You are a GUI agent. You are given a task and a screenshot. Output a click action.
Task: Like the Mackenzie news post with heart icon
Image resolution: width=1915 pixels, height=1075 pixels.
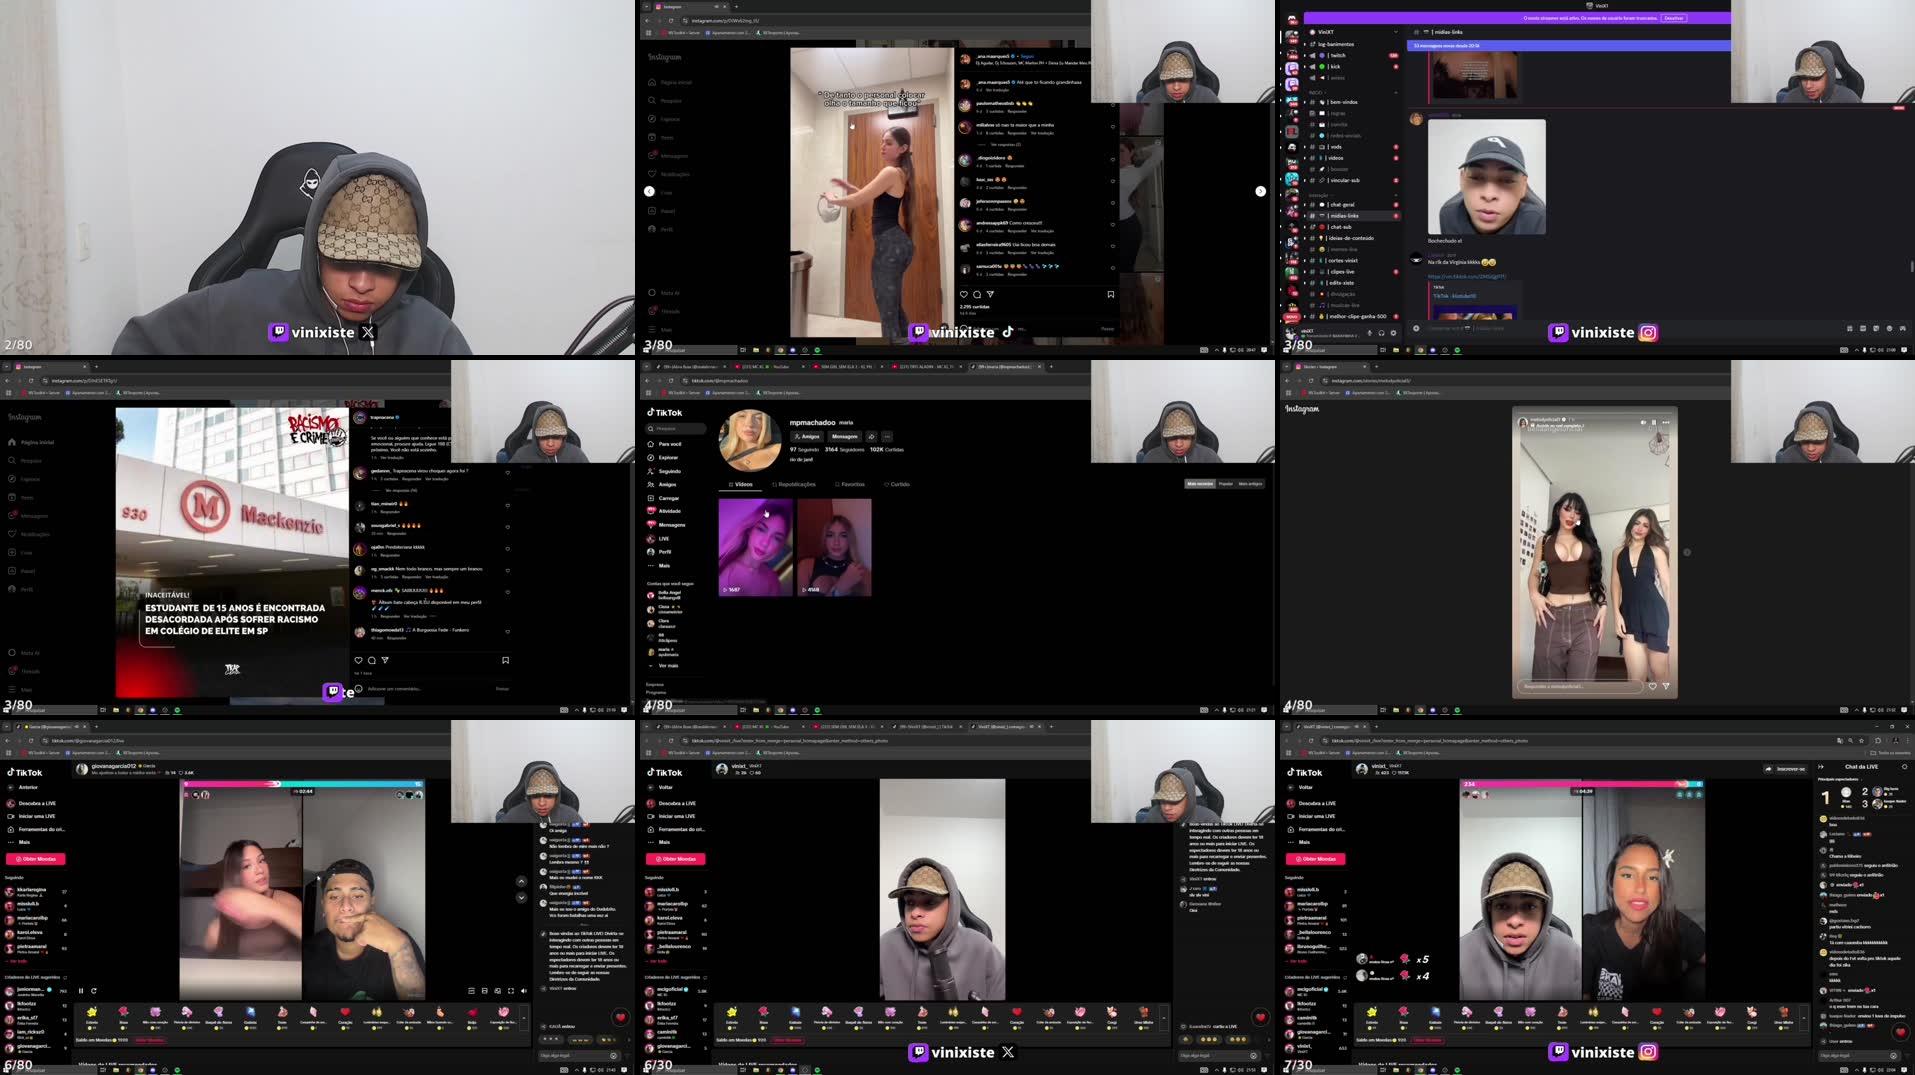(358, 660)
